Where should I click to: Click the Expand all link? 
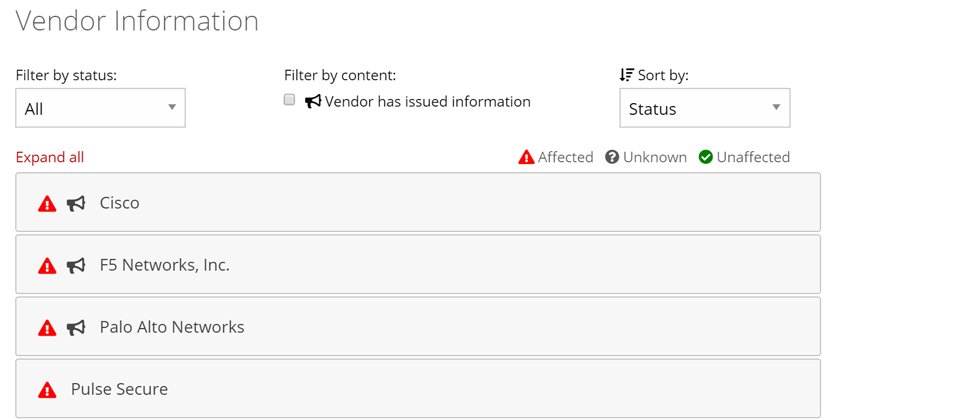point(50,157)
